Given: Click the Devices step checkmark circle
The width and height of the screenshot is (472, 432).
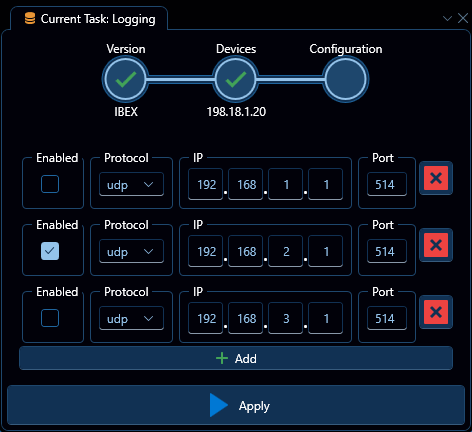Looking at the screenshot, I should pos(236,79).
